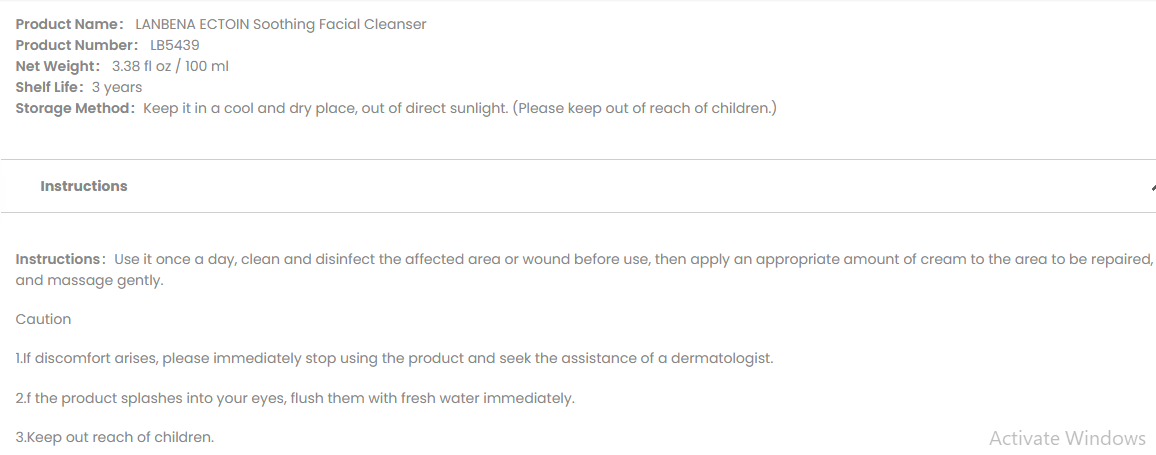Click the Caution heading
This screenshot has height=455, width=1156.
[x=43, y=319]
